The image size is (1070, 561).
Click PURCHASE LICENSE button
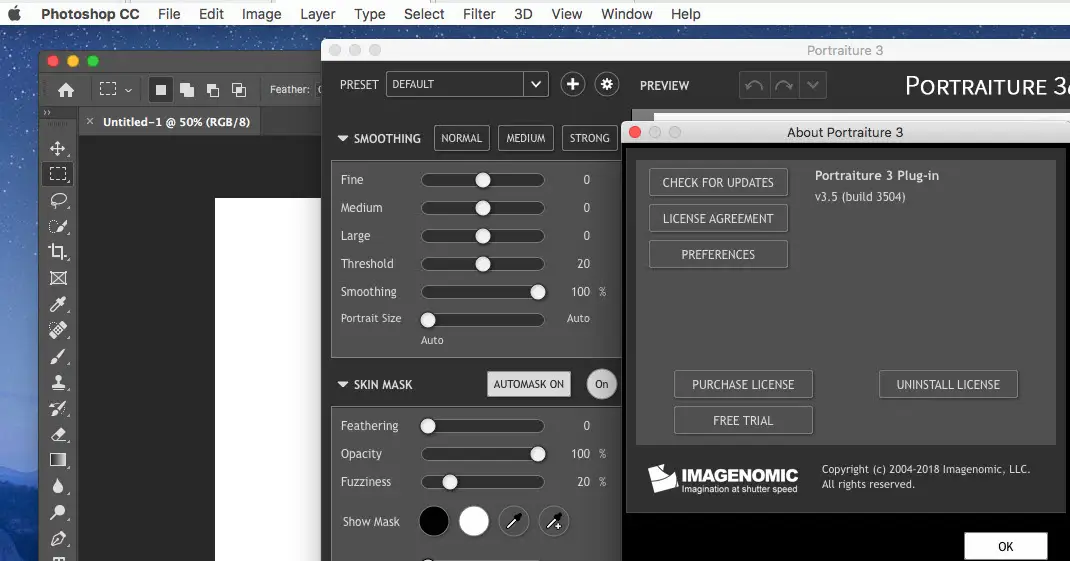pos(743,384)
